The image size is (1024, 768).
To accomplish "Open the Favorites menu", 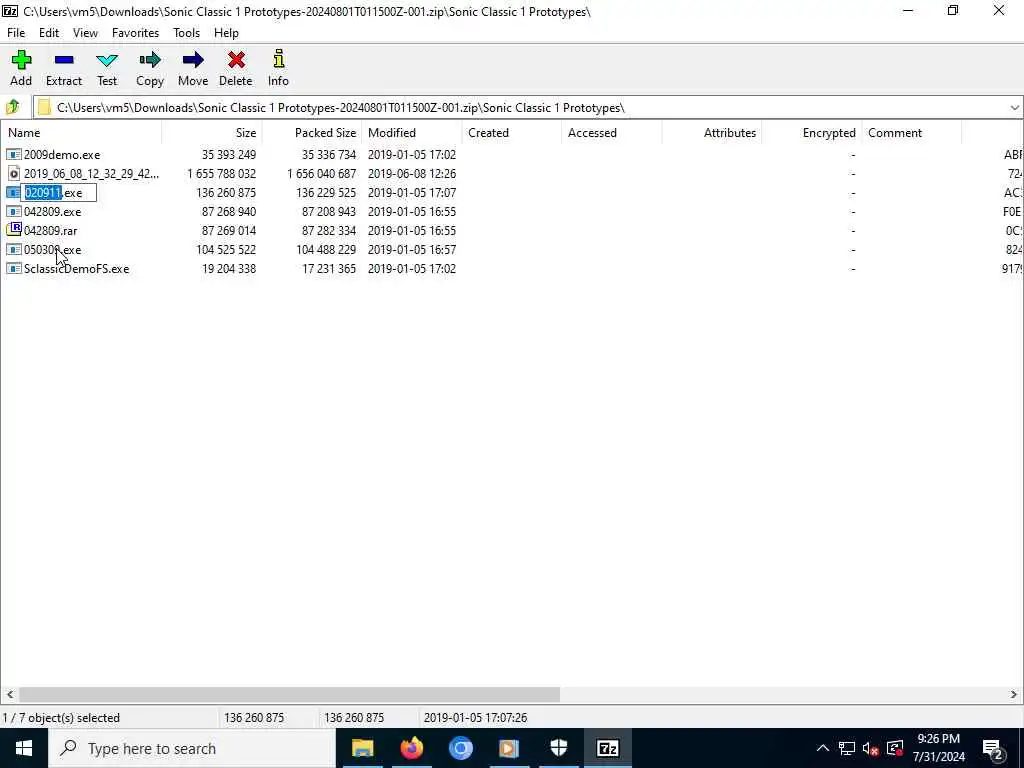I will [135, 33].
